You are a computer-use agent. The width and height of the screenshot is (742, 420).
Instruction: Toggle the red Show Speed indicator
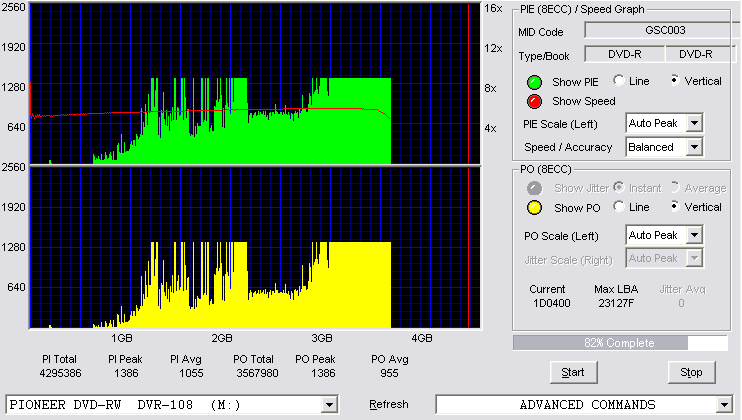click(534, 101)
